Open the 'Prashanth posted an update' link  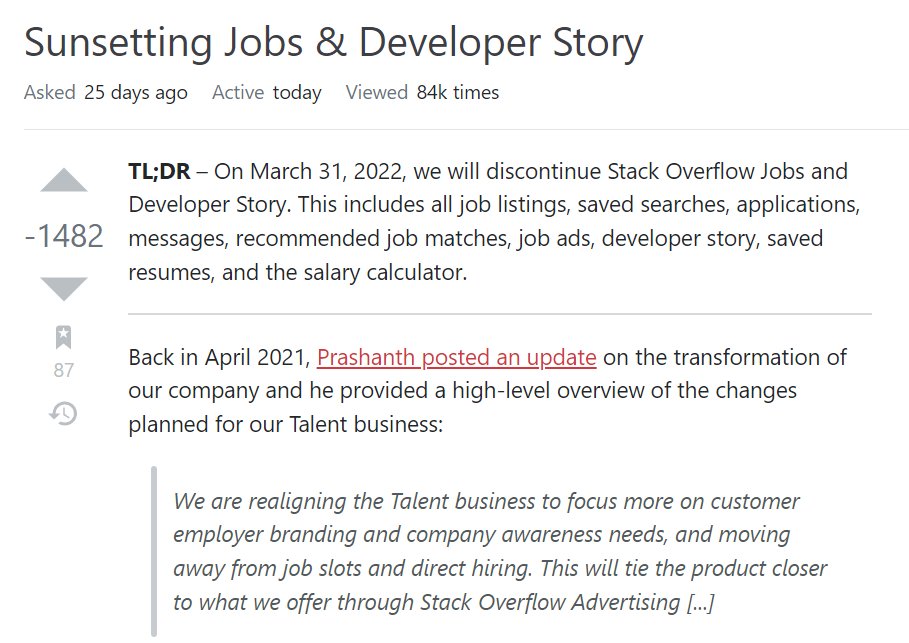click(456, 357)
